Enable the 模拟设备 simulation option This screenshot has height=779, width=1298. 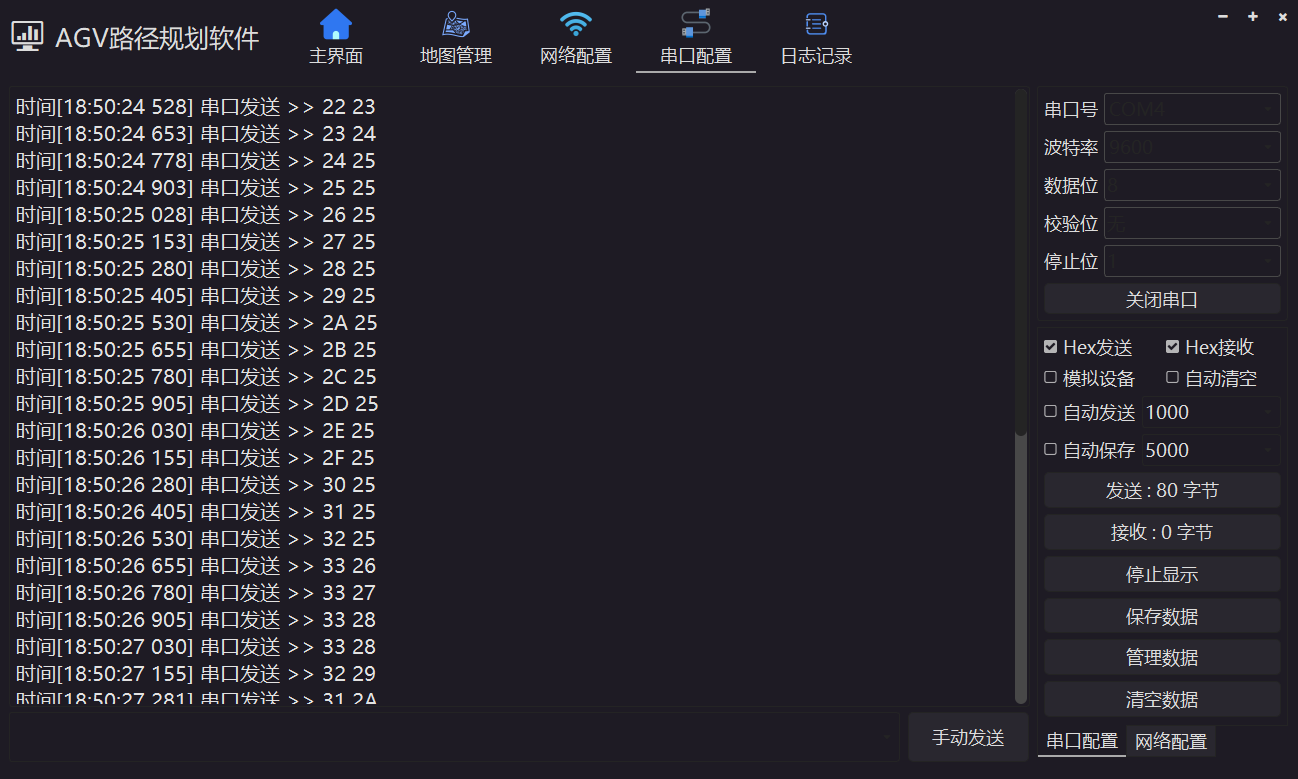coord(1050,378)
